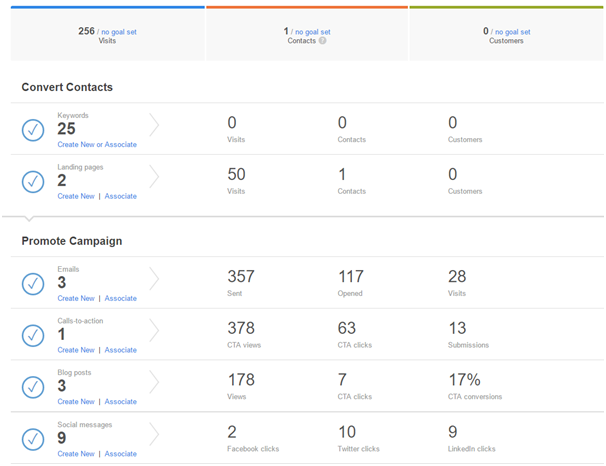This screenshot has height=466, width=606.
Task: Select the 0 Customers summary tab
Action: [506, 34]
